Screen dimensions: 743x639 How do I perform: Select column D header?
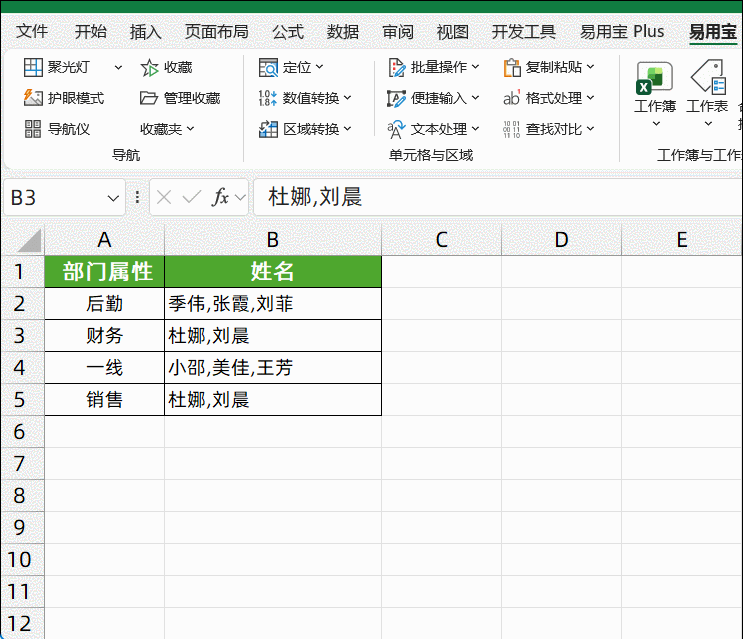(561, 240)
